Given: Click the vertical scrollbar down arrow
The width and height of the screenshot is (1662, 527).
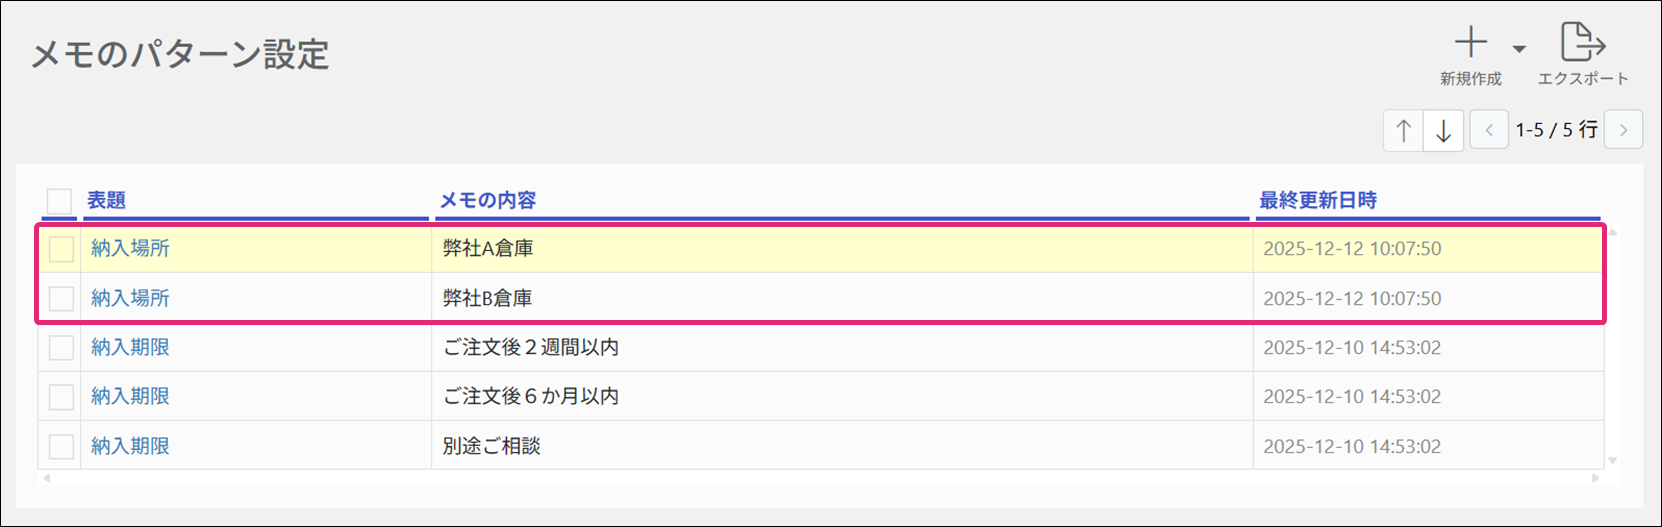Looking at the screenshot, I should coord(1612,461).
